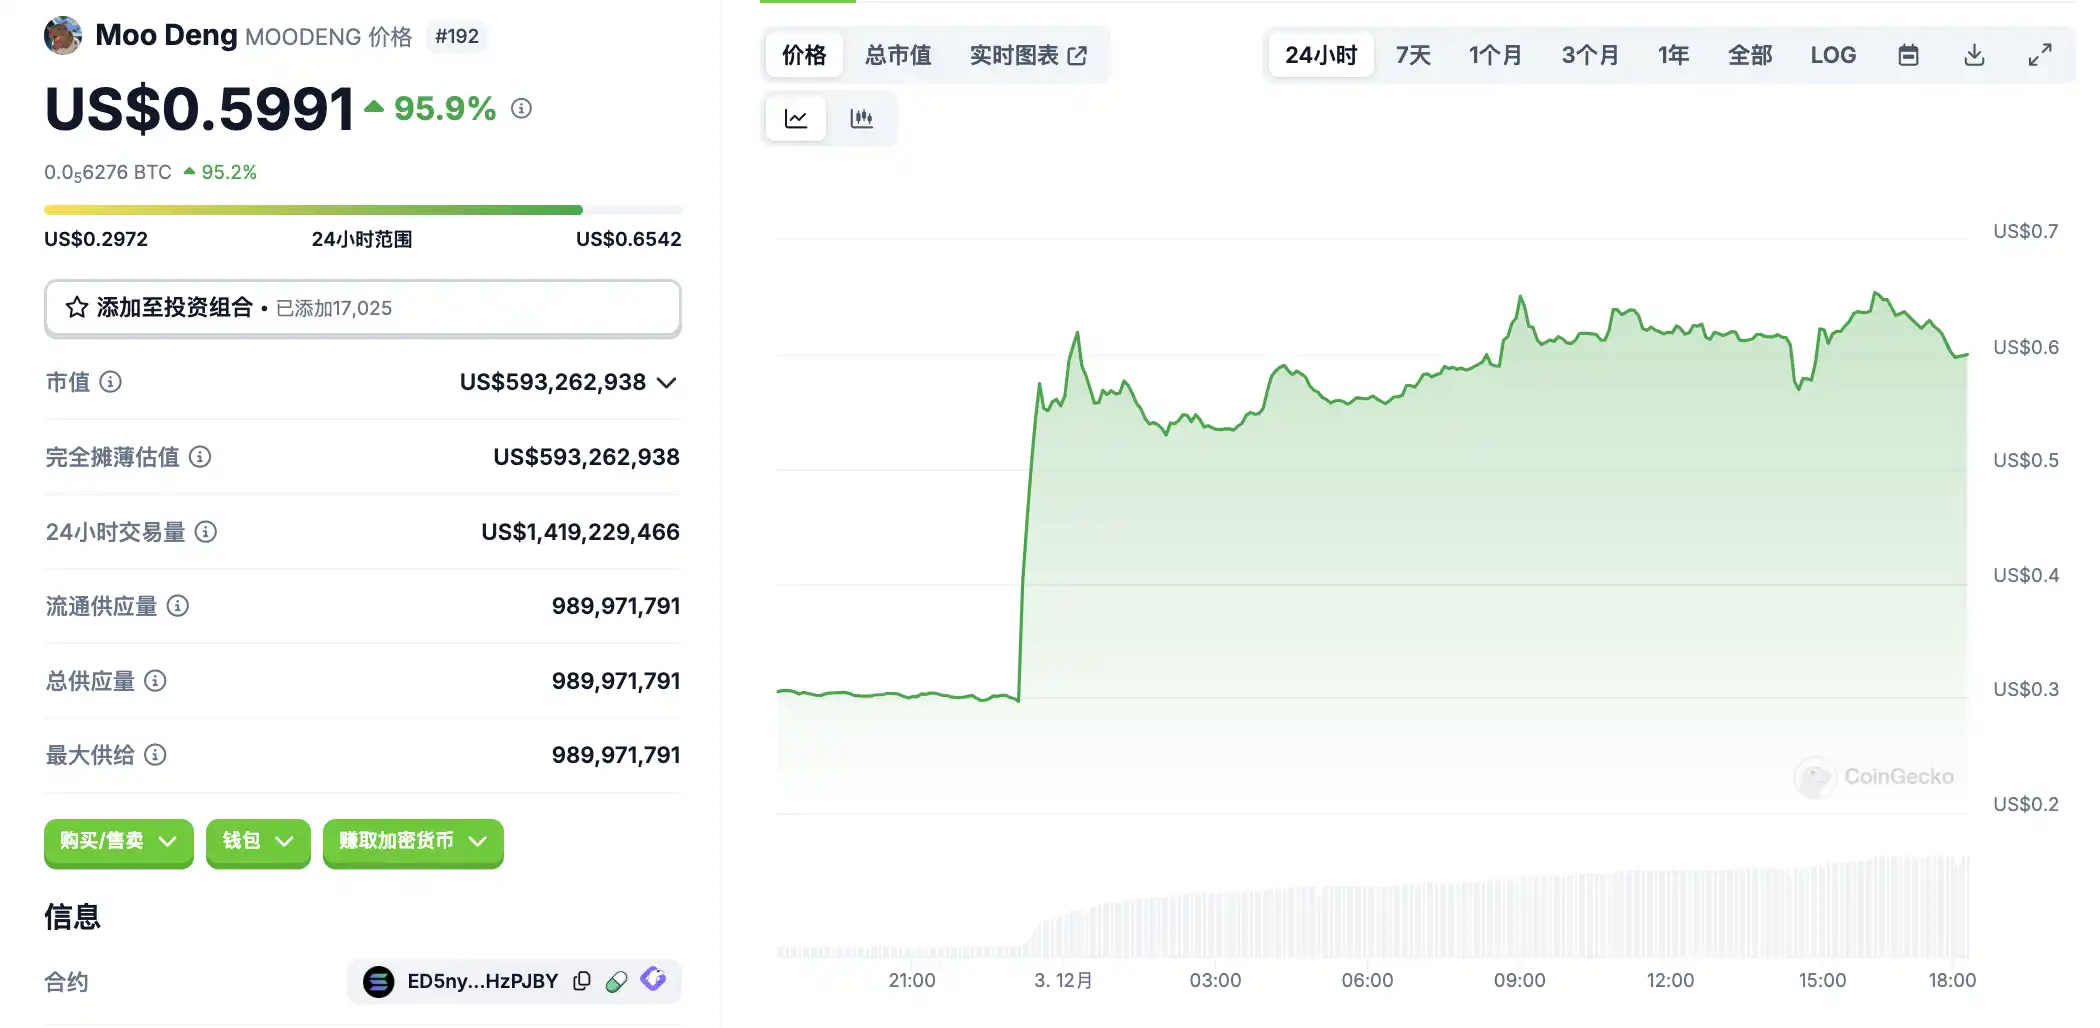Viewport: 2100px width, 1028px height.
Task: Copy the ED5ny...HzPJBY contract address
Action: click(x=582, y=981)
